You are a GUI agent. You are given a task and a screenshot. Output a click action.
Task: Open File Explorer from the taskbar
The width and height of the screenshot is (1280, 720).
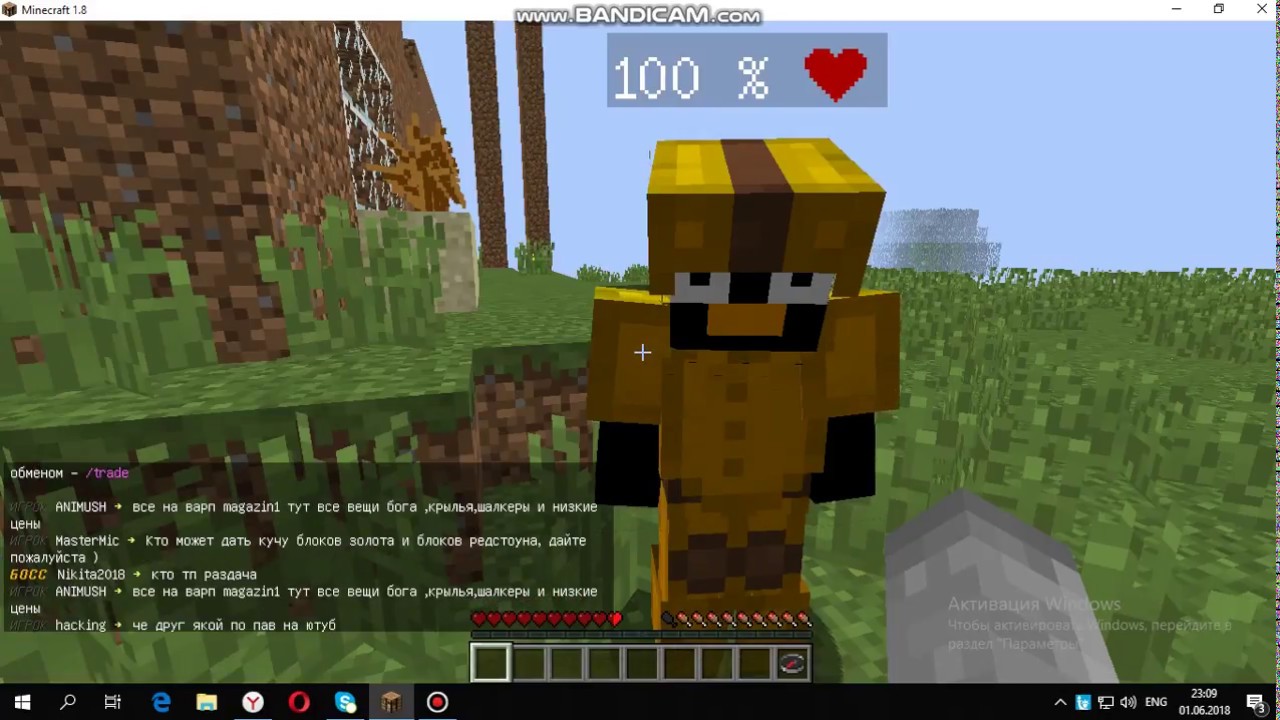207,702
